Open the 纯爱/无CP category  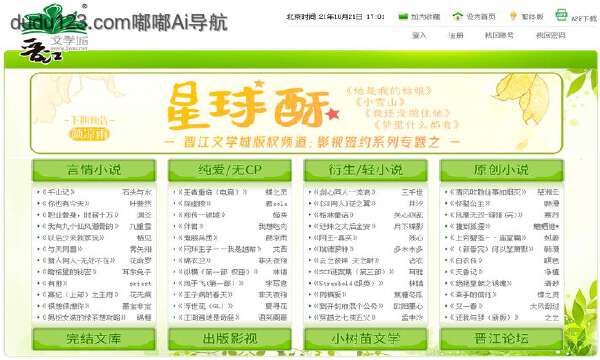230,170
